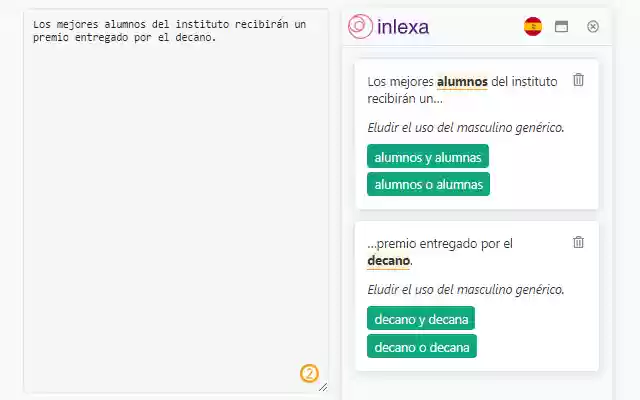Click the word 'instituto' in the editor
The image size is (640, 400).
(x=202, y=24)
